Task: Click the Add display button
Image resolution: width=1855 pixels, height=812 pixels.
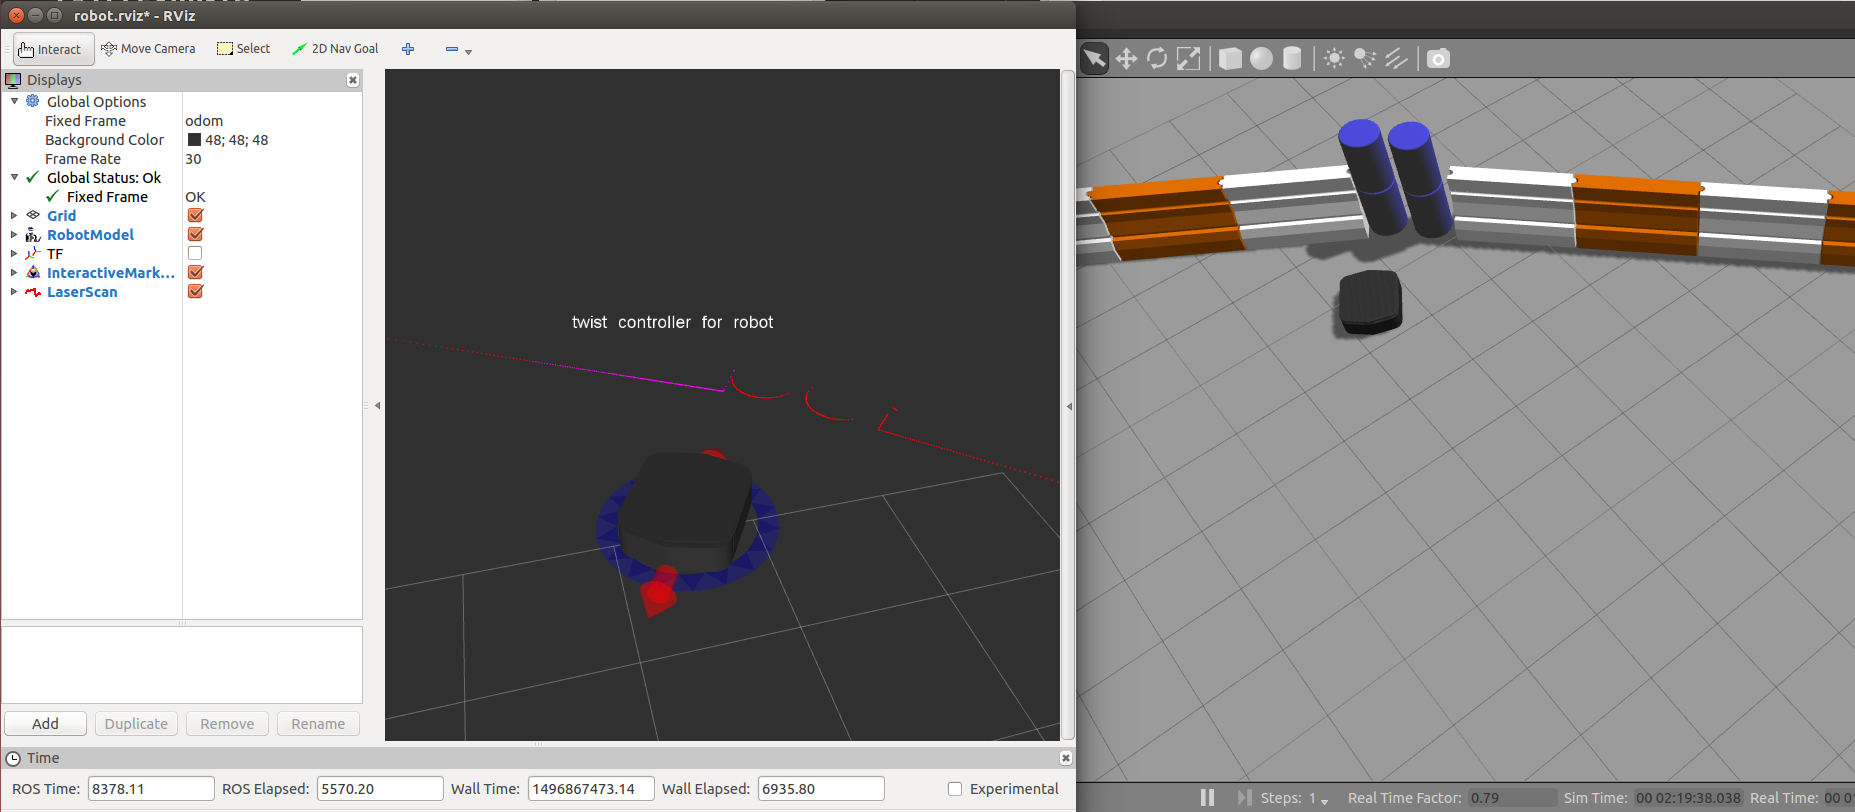Action: (45, 723)
